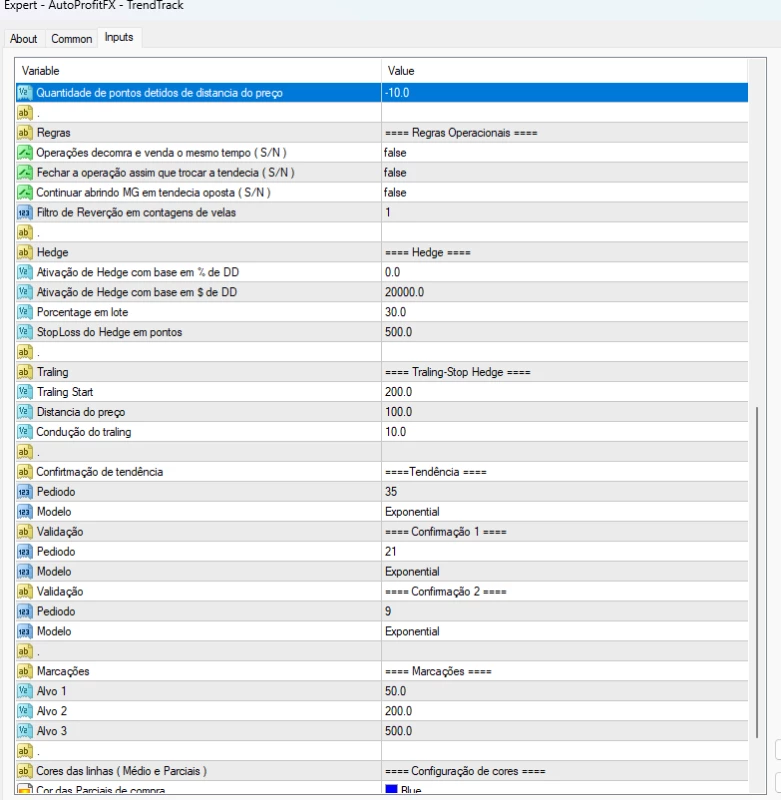
Task: Click the boolean icon next to 'Fechar a operação'
Action: coord(25,172)
